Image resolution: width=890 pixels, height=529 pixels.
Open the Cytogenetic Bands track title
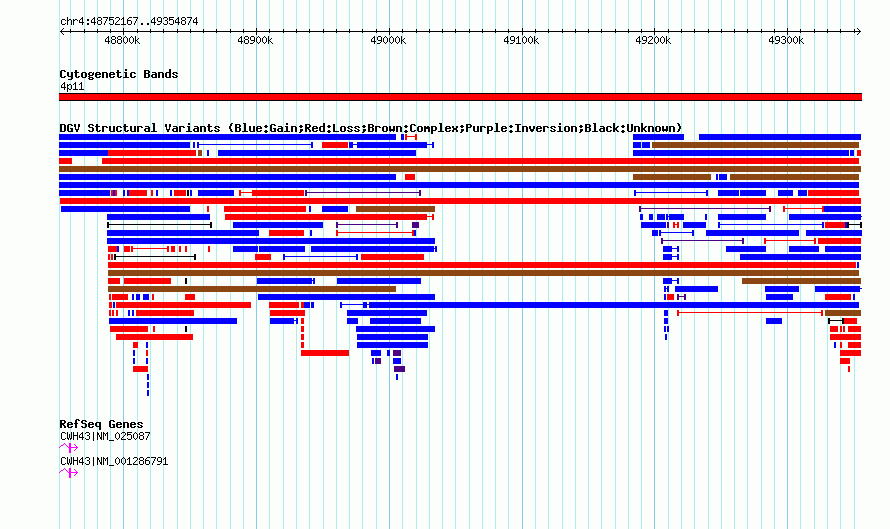pos(119,74)
